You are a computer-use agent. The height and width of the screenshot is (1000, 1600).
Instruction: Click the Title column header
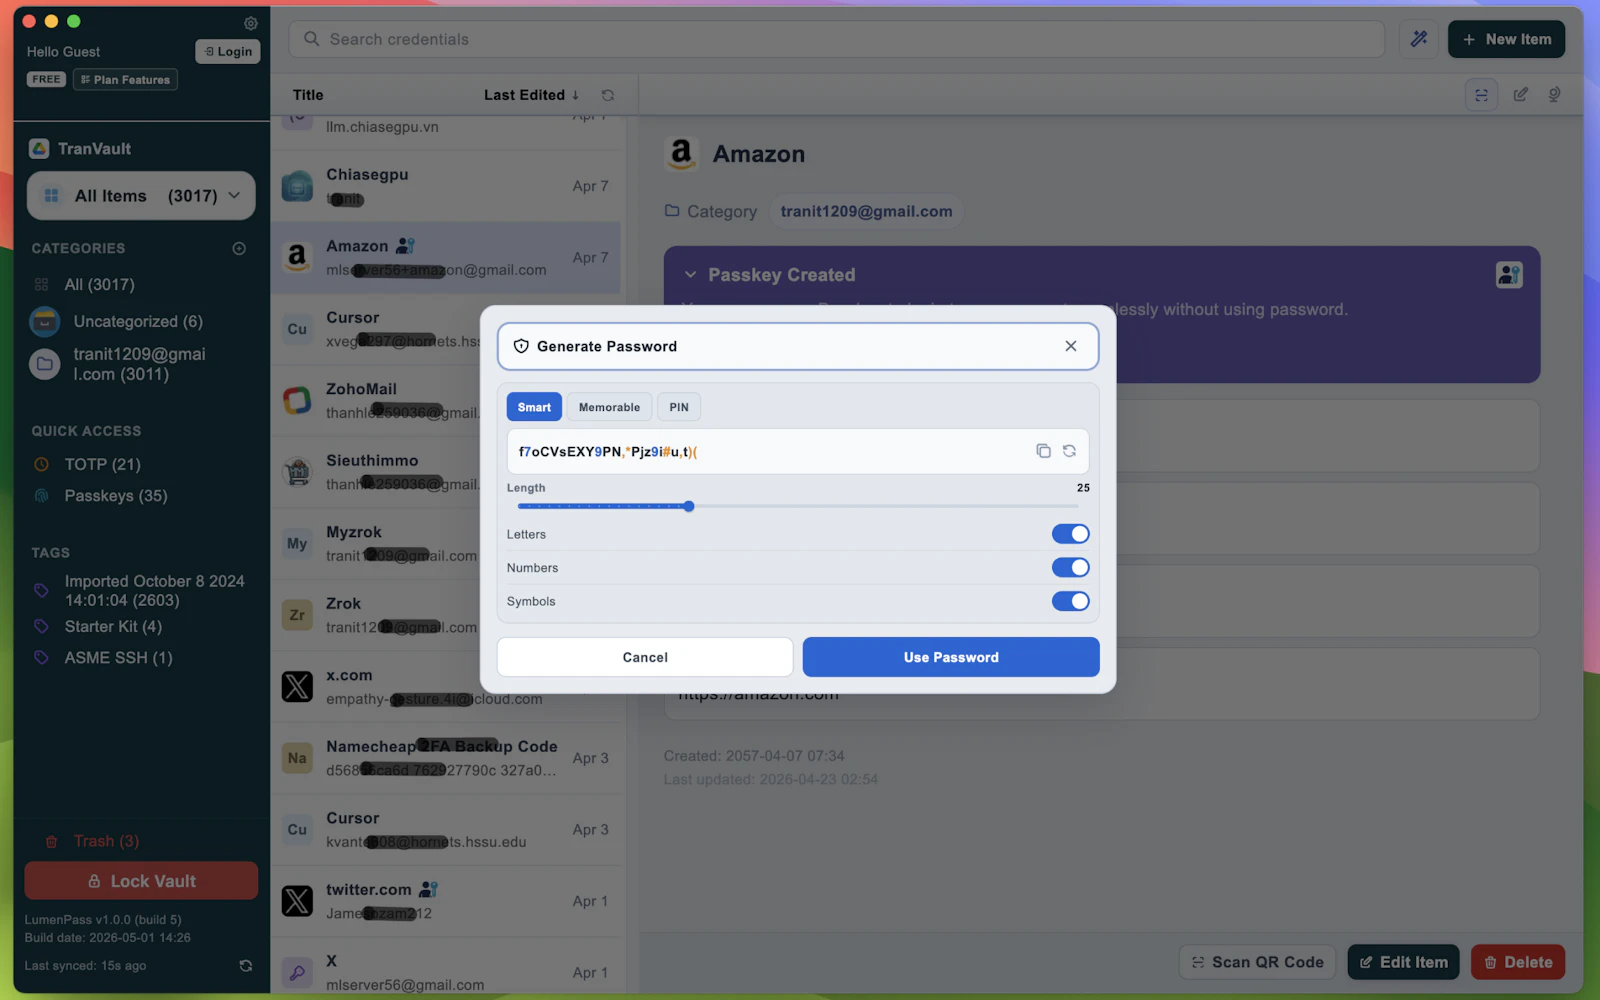(x=308, y=95)
